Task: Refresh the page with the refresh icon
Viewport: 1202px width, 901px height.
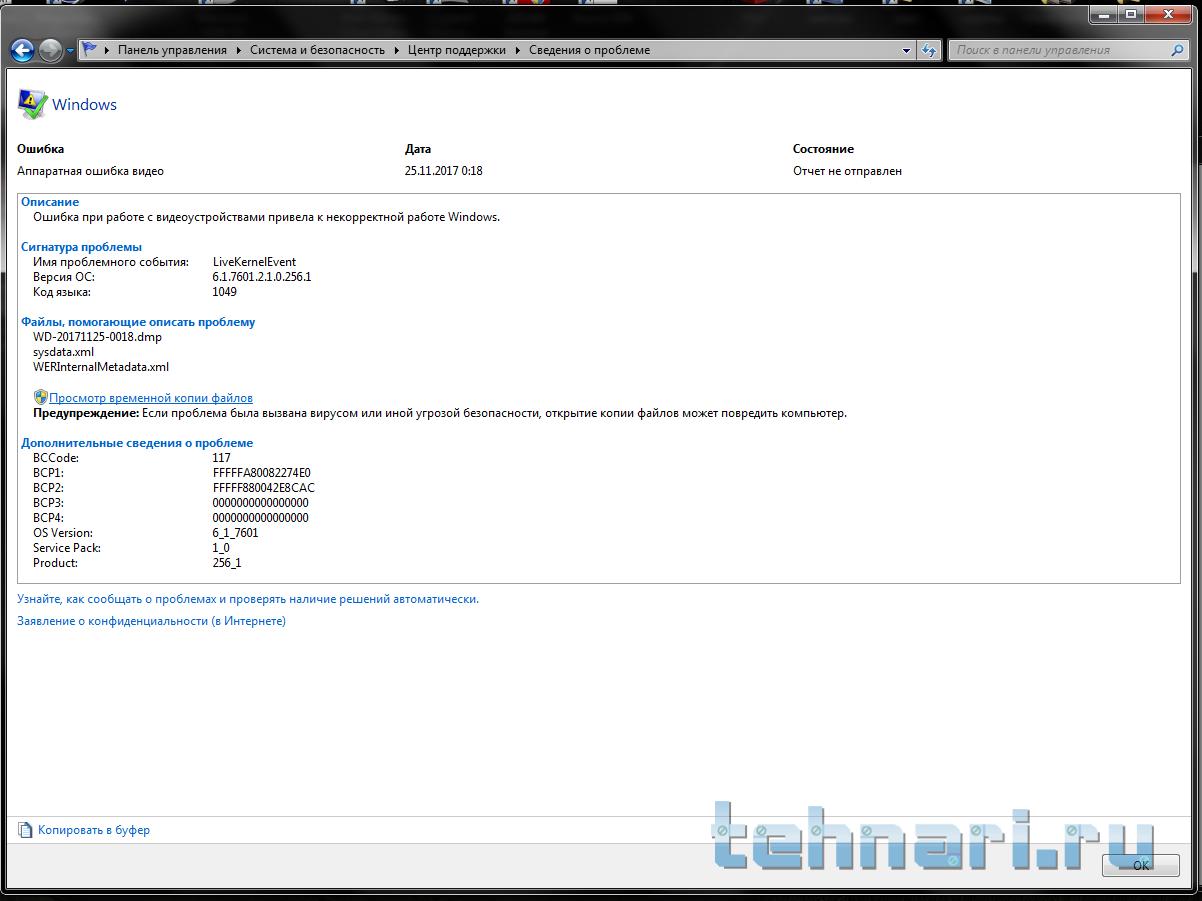Action: 929,50
